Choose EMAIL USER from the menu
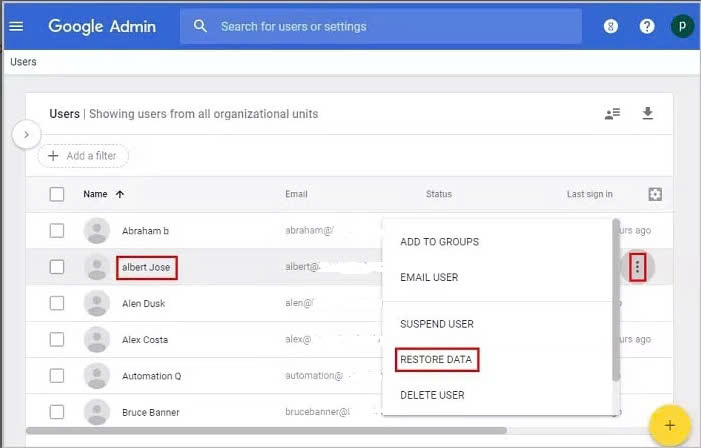The width and height of the screenshot is (701, 448). (x=429, y=277)
